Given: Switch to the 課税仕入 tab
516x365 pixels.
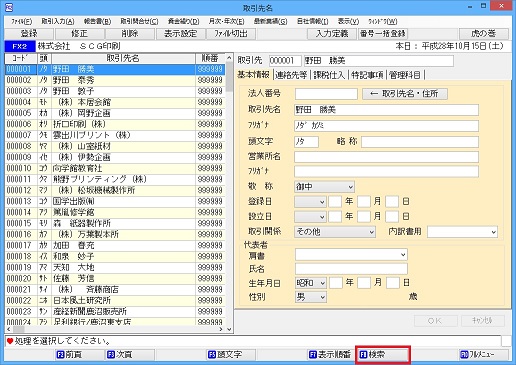Looking at the screenshot, I should (329, 75).
